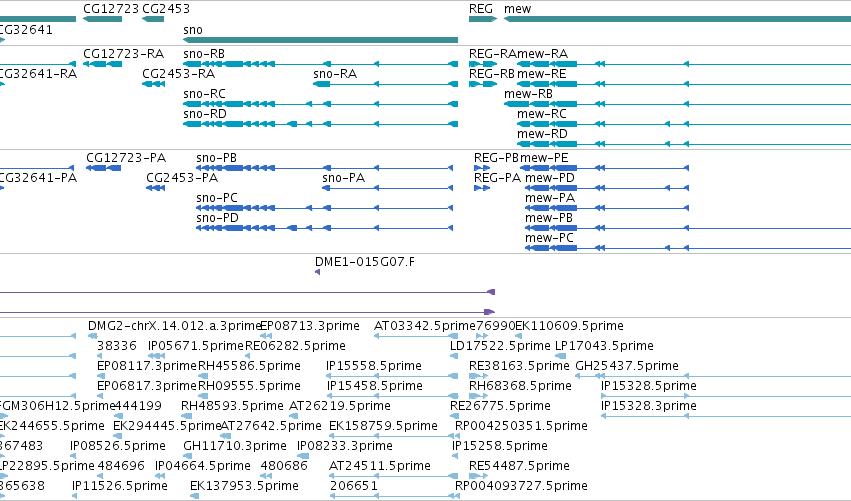The image size is (851, 501).
Task: Click the mew-PB protein label
Action: point(549,218)
